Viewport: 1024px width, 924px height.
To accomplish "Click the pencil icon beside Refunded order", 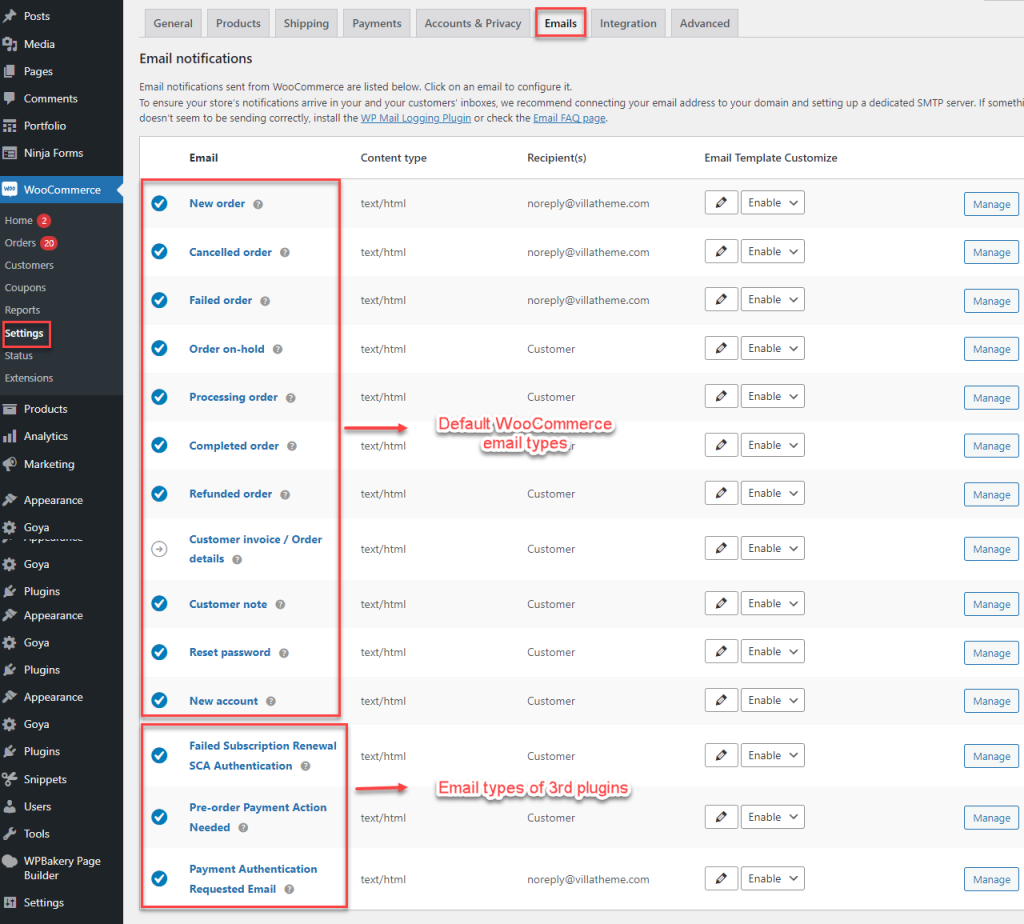I will (721, 492).
